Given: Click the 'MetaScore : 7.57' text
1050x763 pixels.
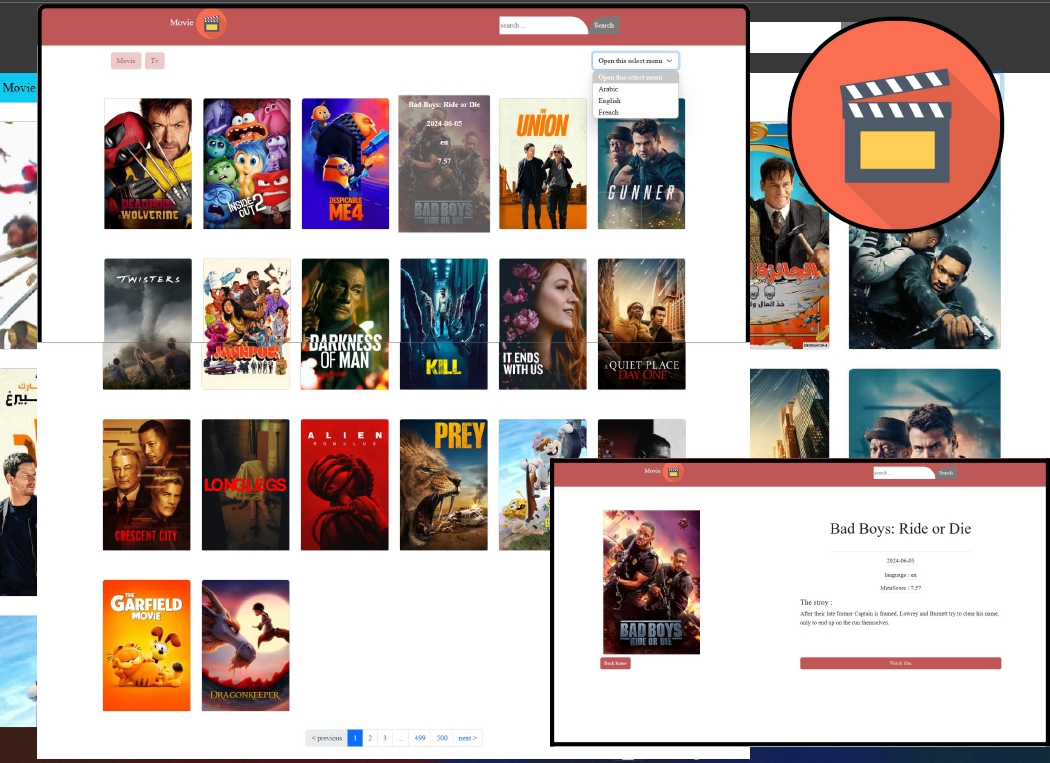Looking at the screenshot, I should coord(901,588).
